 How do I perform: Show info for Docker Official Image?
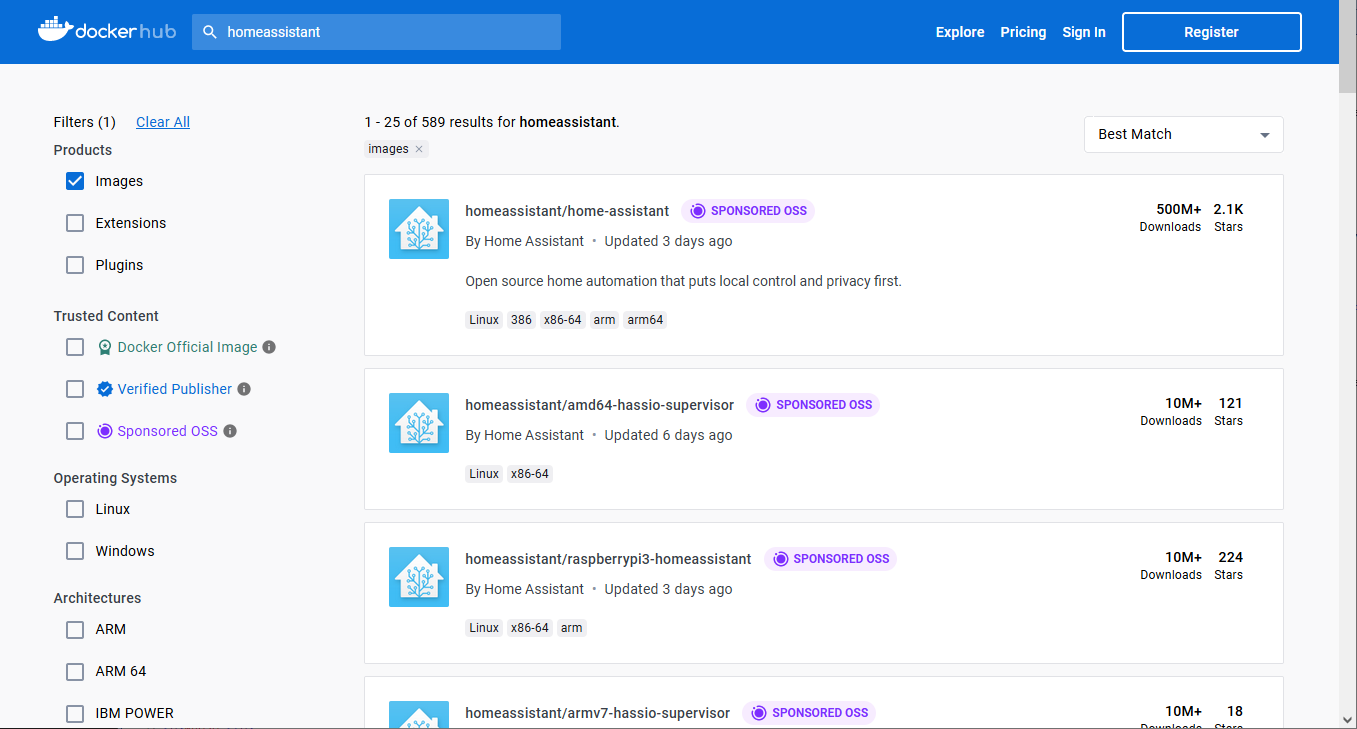[x=269, y=347]
